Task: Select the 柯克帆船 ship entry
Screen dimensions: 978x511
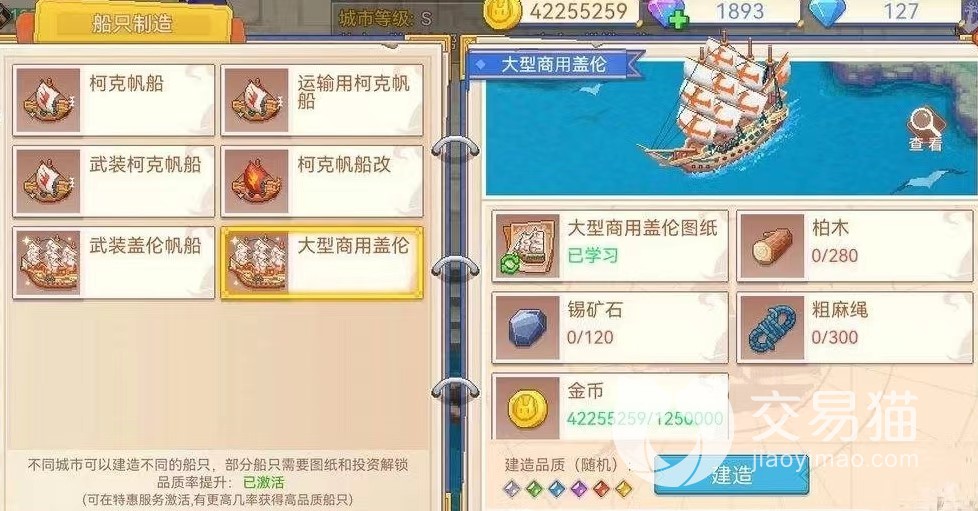Action: tap(114, 100)
